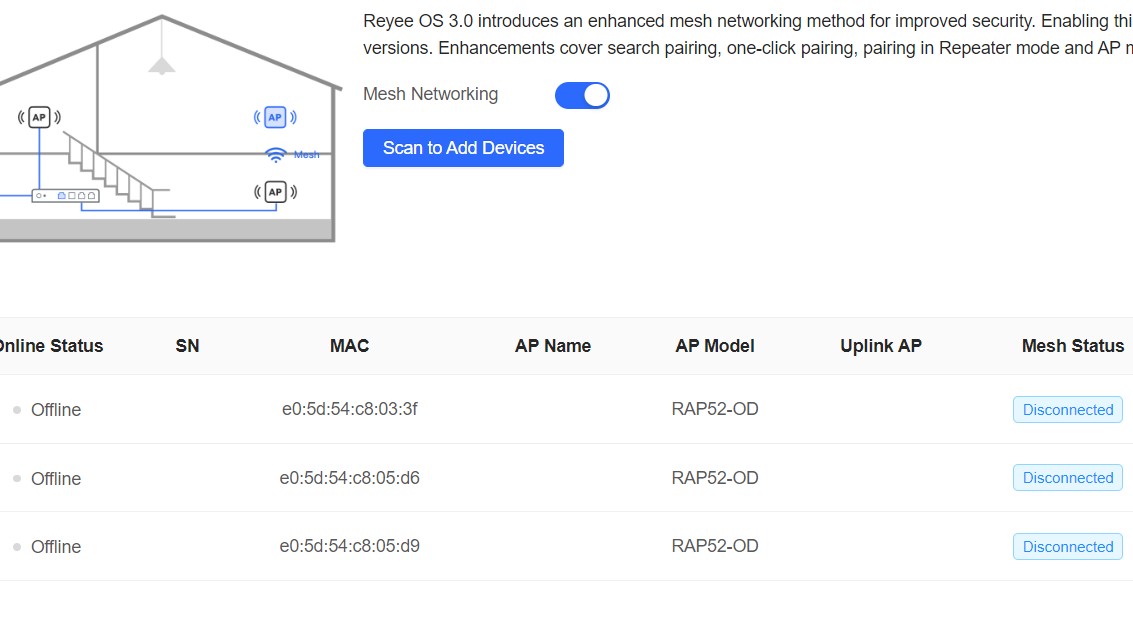Click the ceiling lamp icon in house diagram
1133x643 pixels.
[161, 65]
